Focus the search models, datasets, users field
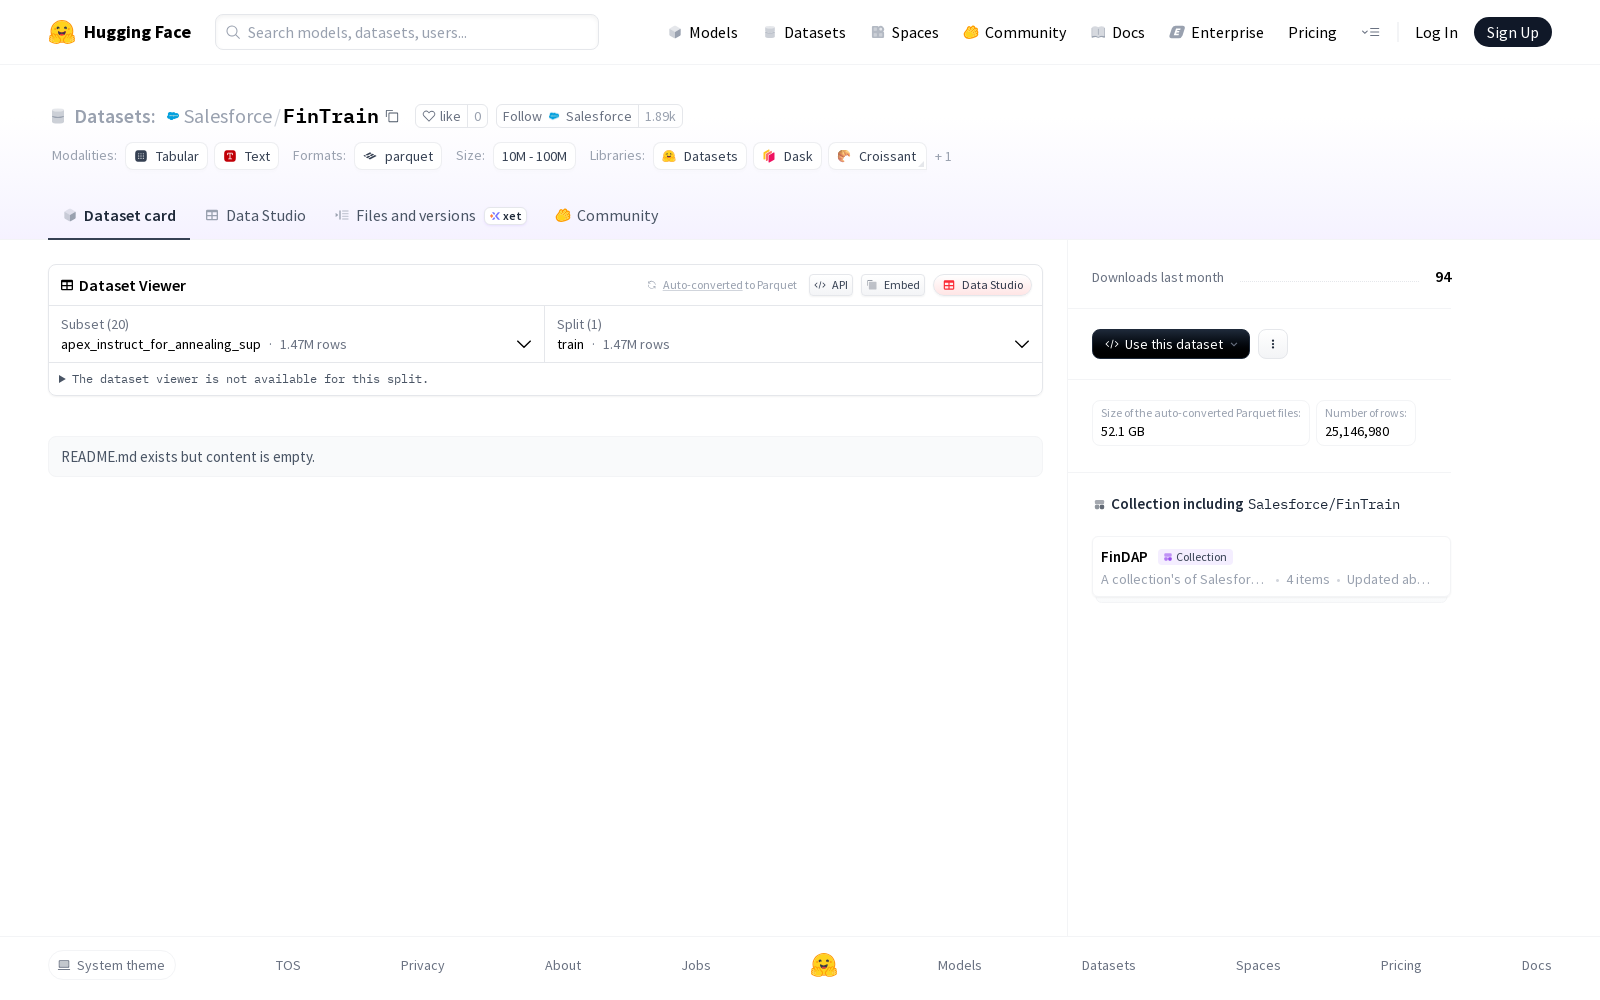Viewport: 1600px width, 1000px height. (407, 32)
